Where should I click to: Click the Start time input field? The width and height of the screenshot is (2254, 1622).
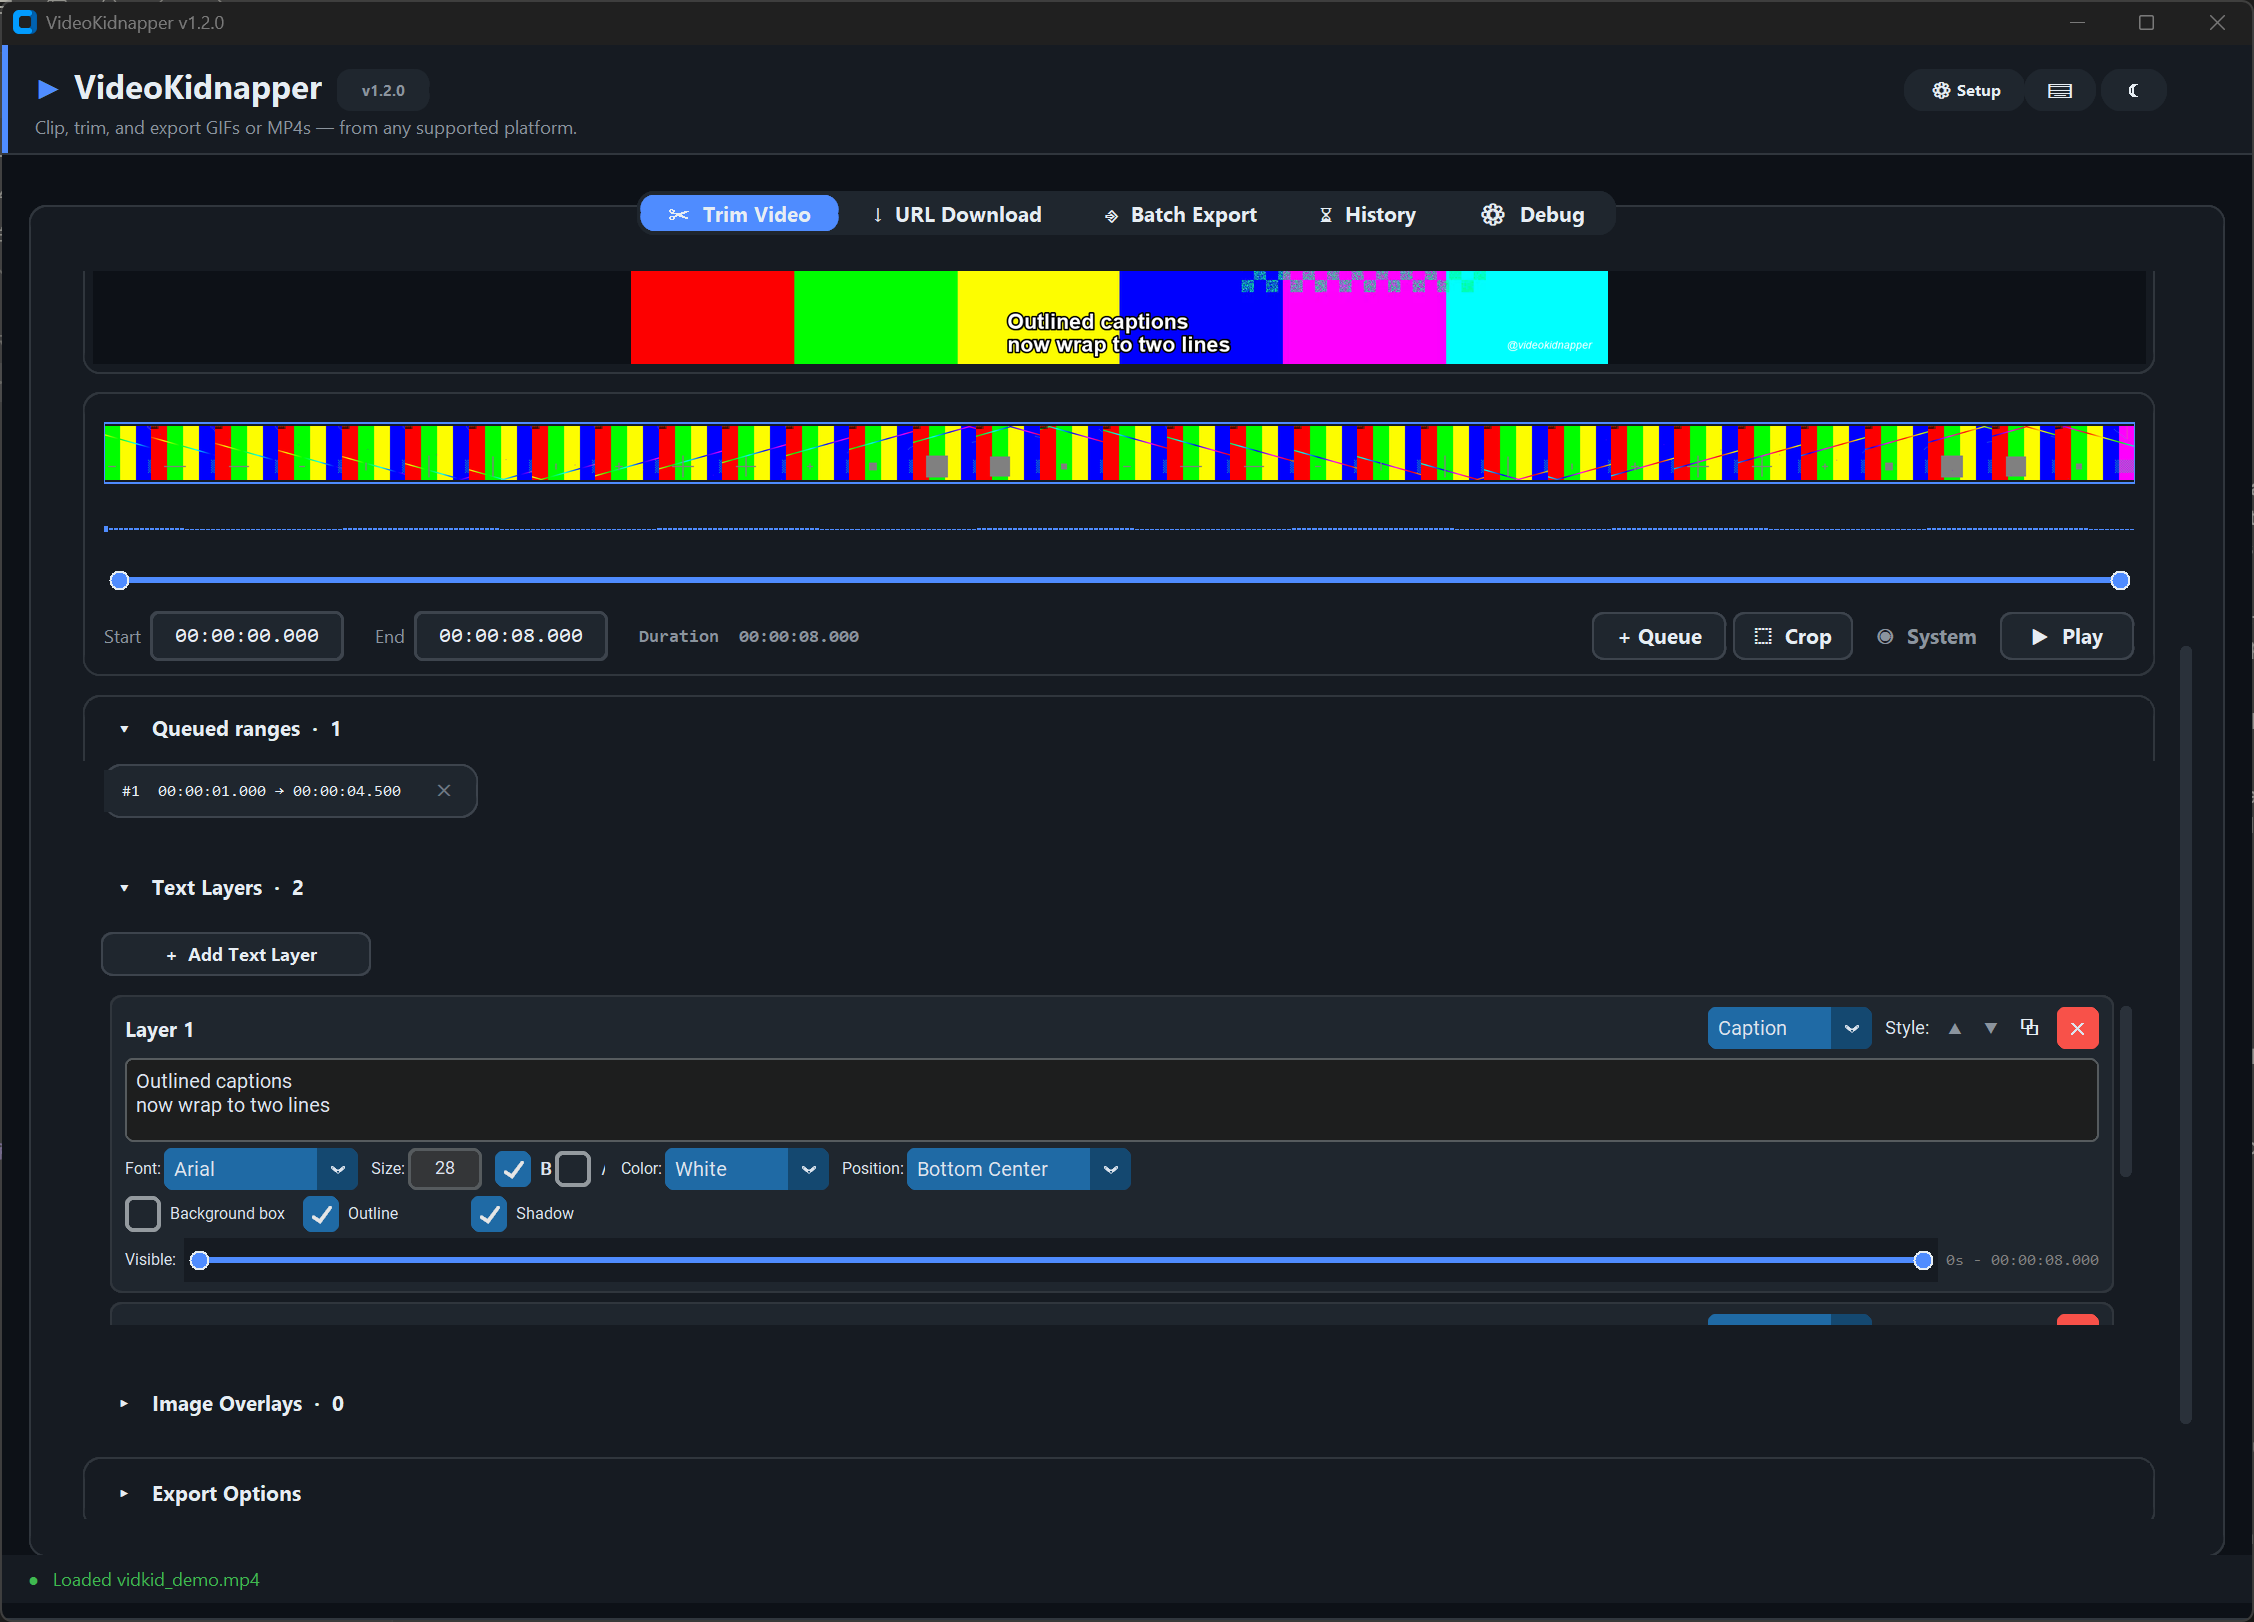click(x=247, y=636)
